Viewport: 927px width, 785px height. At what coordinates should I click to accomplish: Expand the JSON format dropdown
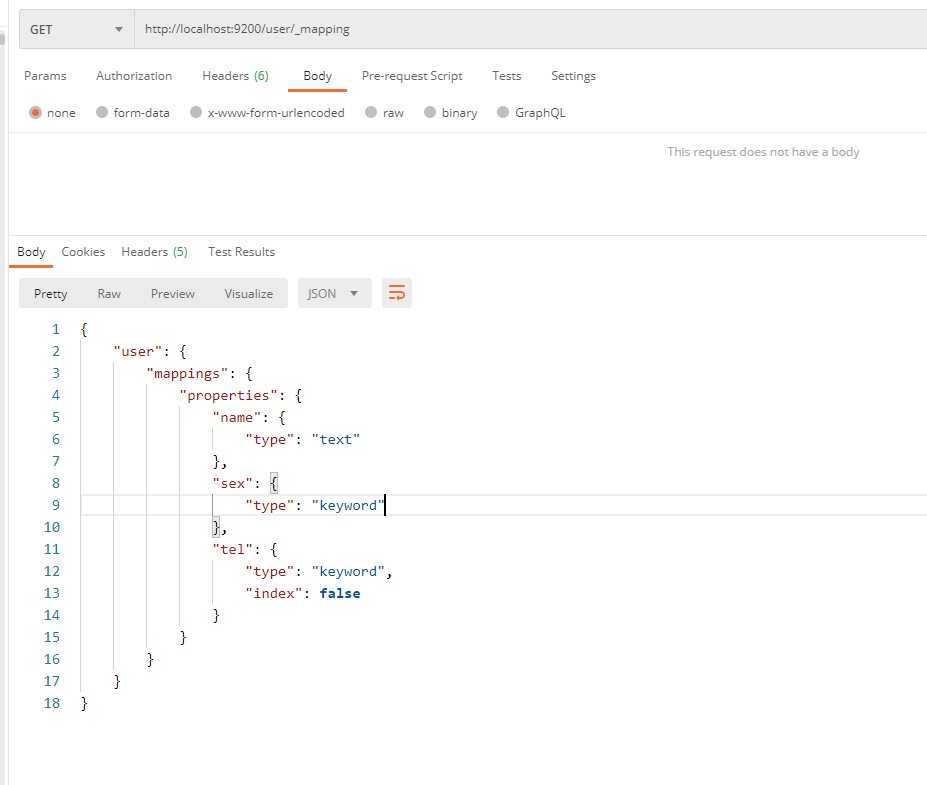[x=334, y=293]
